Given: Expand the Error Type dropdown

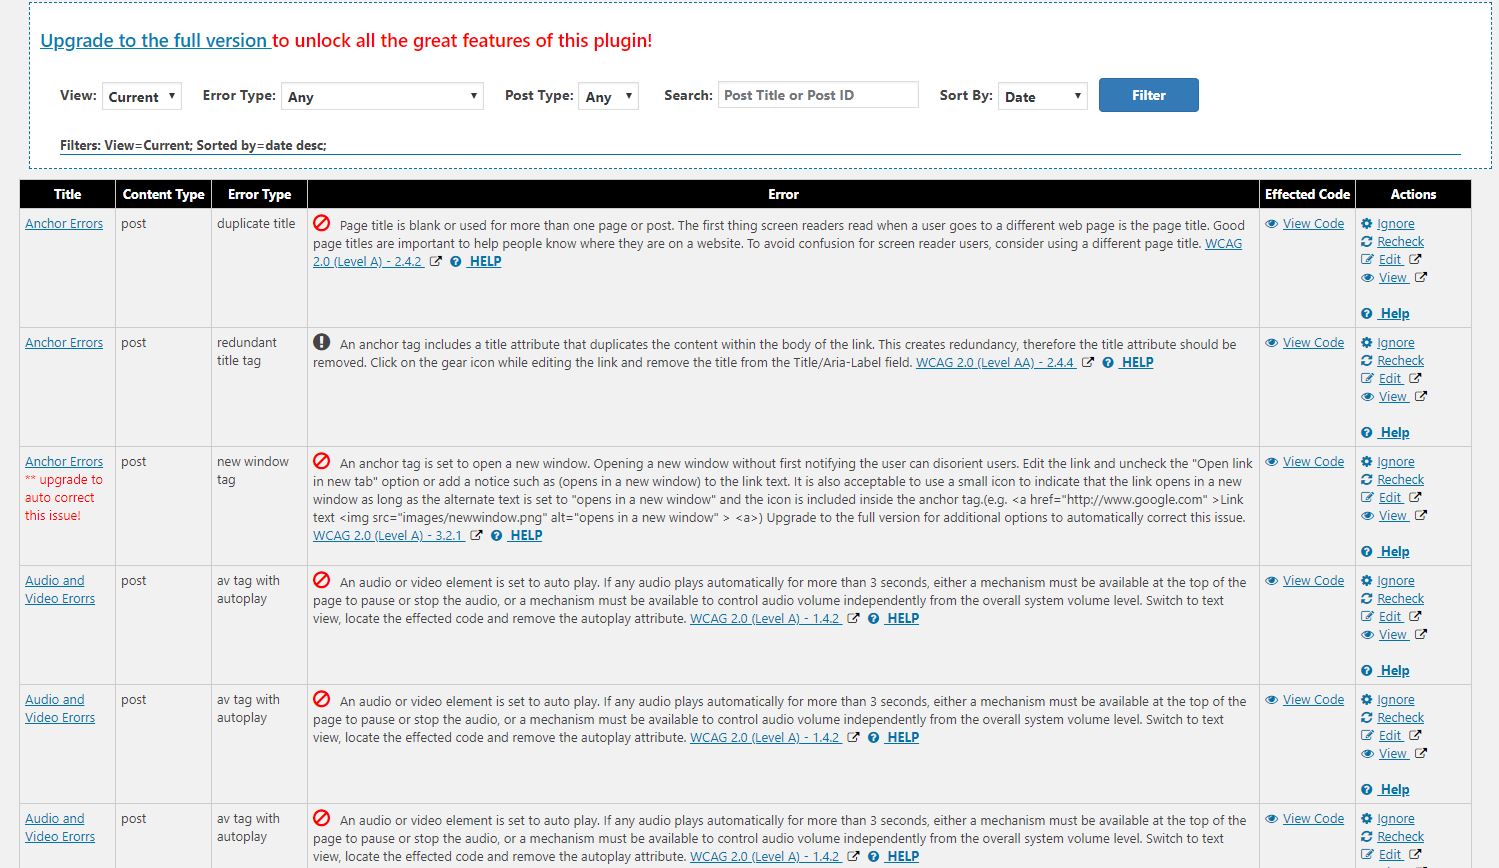Looking at the screenshot, I should [x=382, y=96].
